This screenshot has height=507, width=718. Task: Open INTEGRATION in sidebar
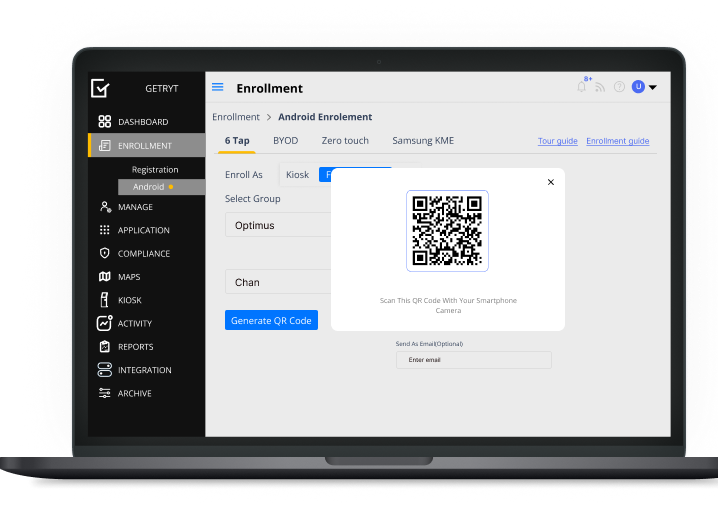145,370
